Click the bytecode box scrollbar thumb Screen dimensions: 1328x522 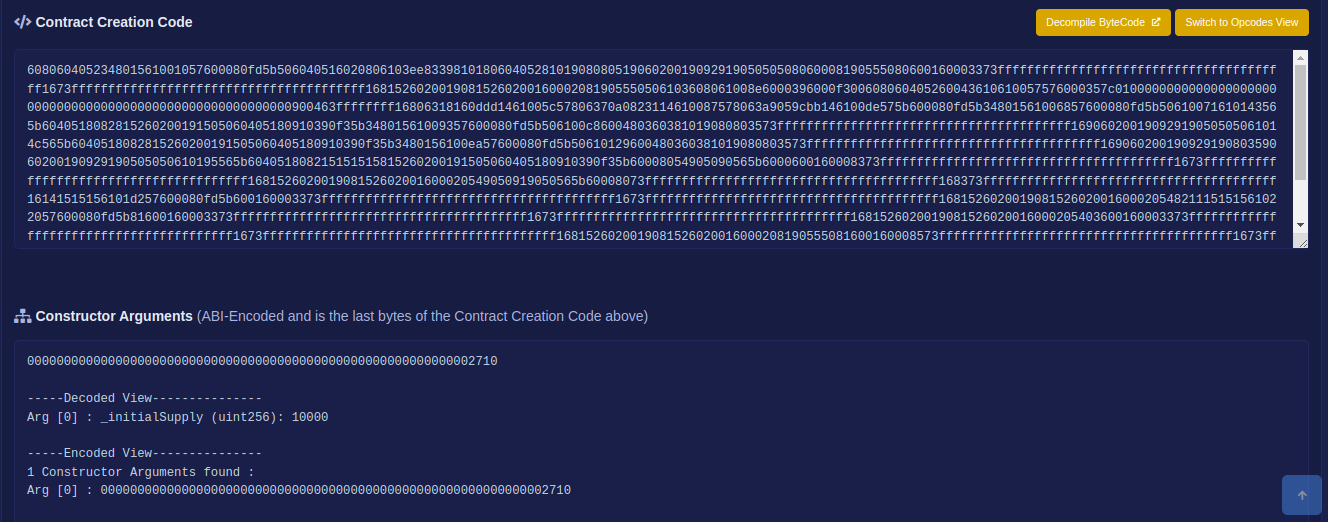[1300, 122]
